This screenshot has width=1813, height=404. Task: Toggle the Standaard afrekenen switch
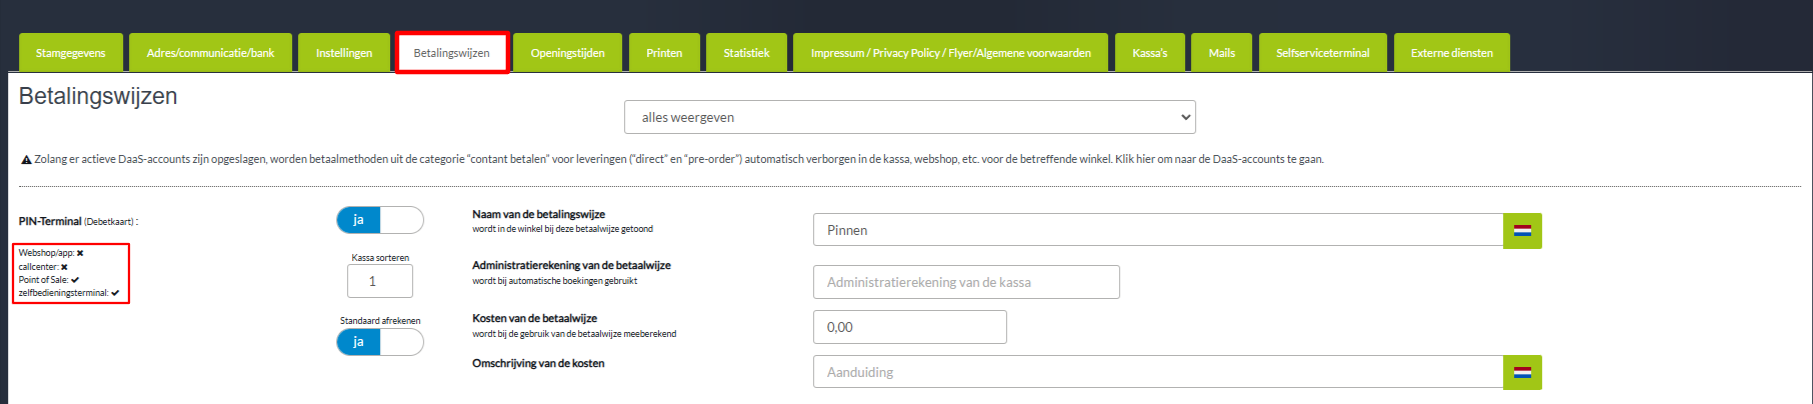pyautogui.click(x=379, y=342)
